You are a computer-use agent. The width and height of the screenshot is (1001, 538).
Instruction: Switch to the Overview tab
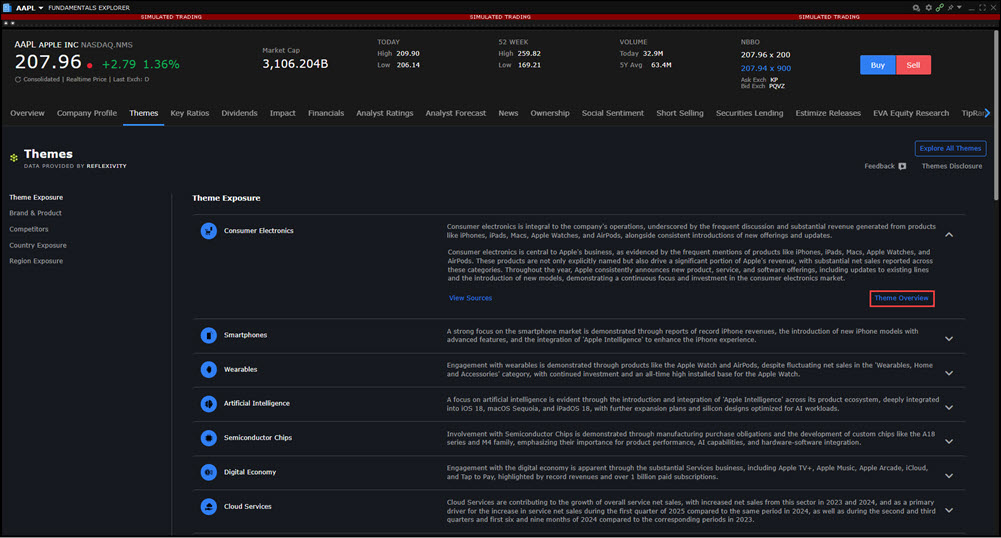(27, 113)
